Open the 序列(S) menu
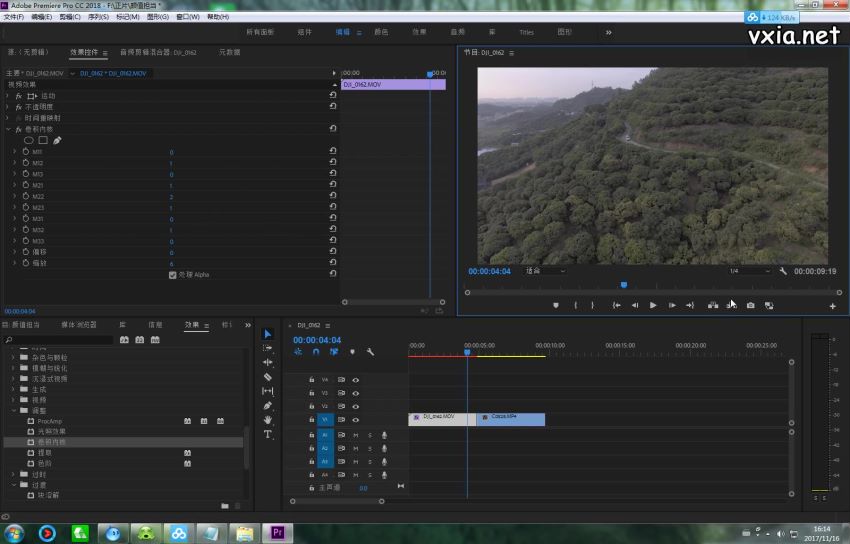Image resolution: width=850 pixels, height=544 pixels. (x=97, y=17)
